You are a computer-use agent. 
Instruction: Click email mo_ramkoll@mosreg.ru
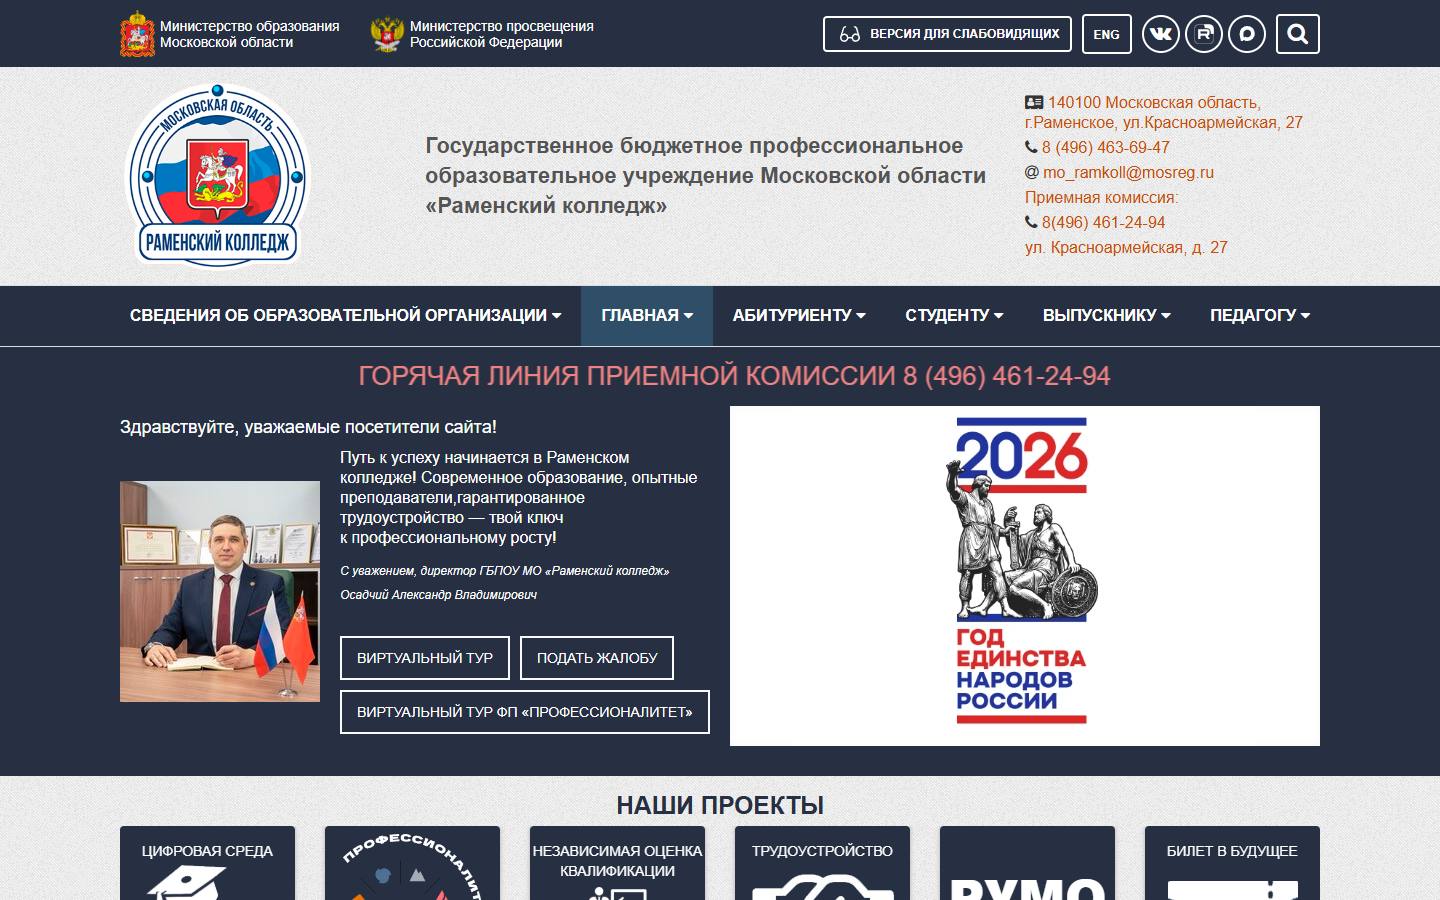[x=1128, y=172]
